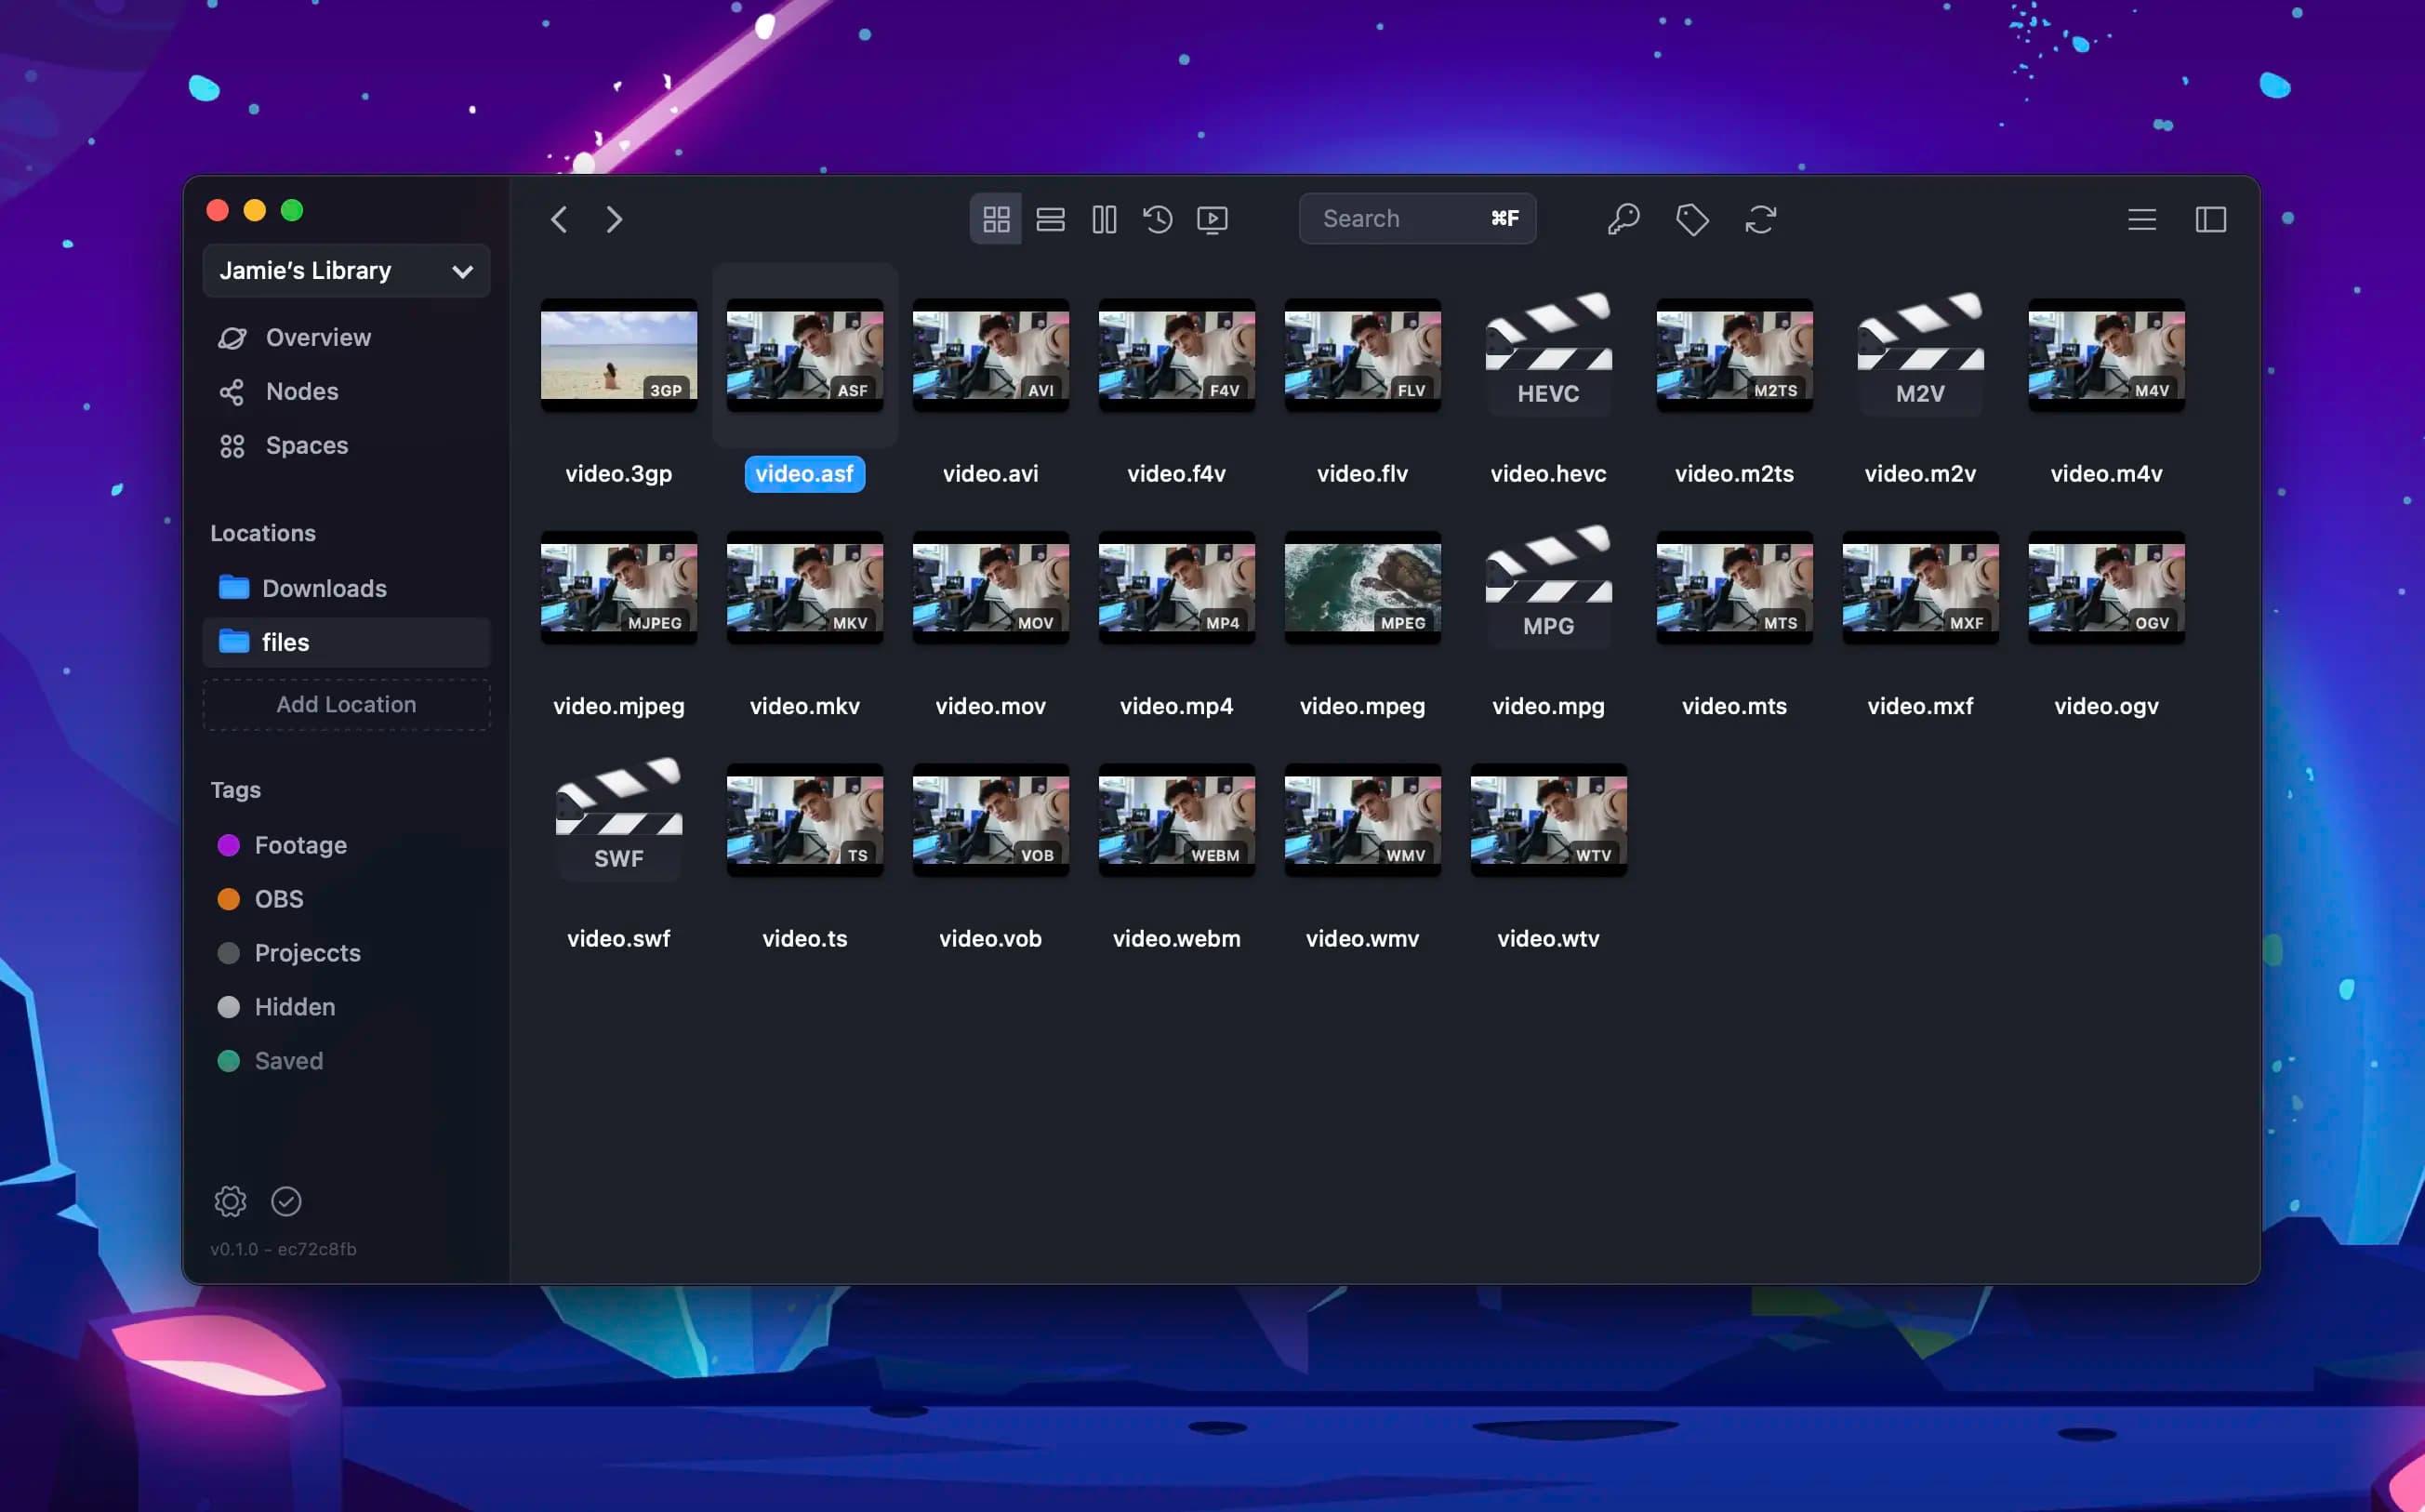Select the Hidden tag

coord(346,1007)
